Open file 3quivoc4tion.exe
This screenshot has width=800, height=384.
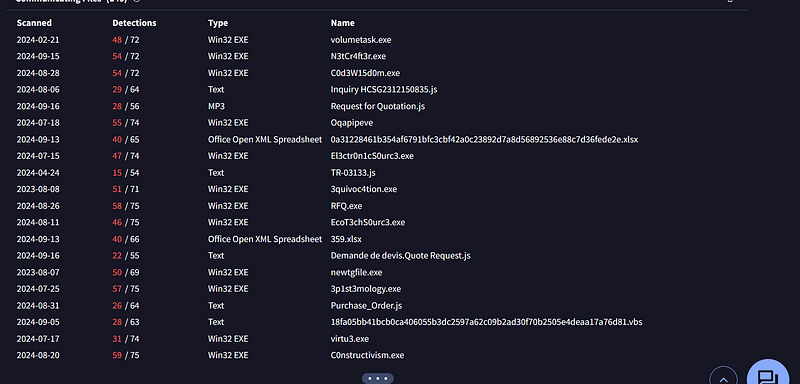pos(364,189)
